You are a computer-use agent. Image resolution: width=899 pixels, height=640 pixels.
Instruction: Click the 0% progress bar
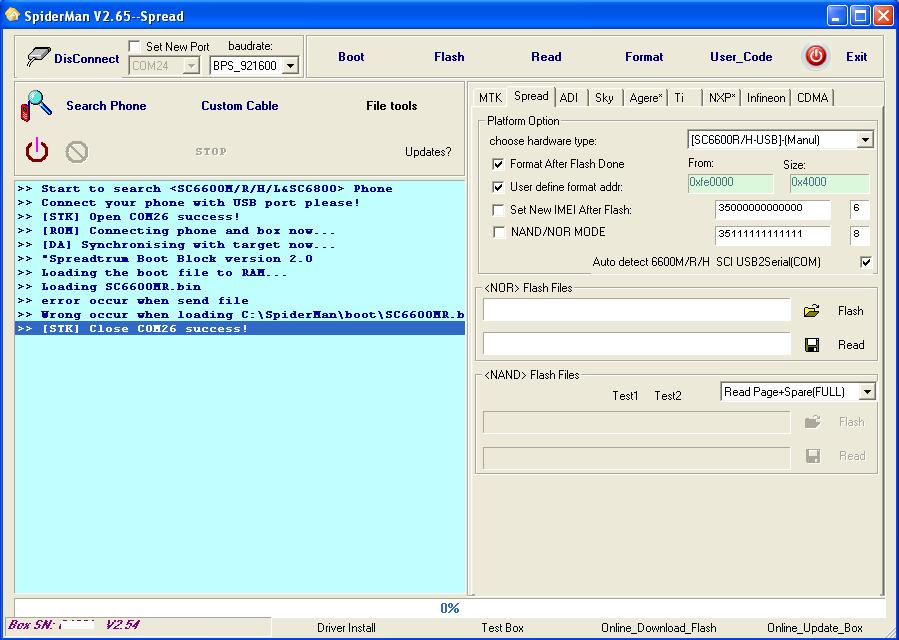click(450, 608)
